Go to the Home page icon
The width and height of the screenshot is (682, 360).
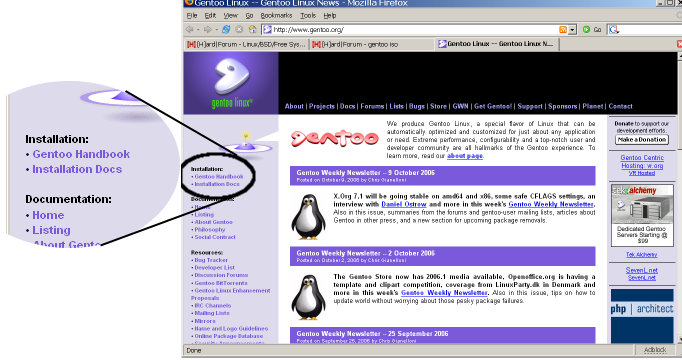click(x=252, y=30)
